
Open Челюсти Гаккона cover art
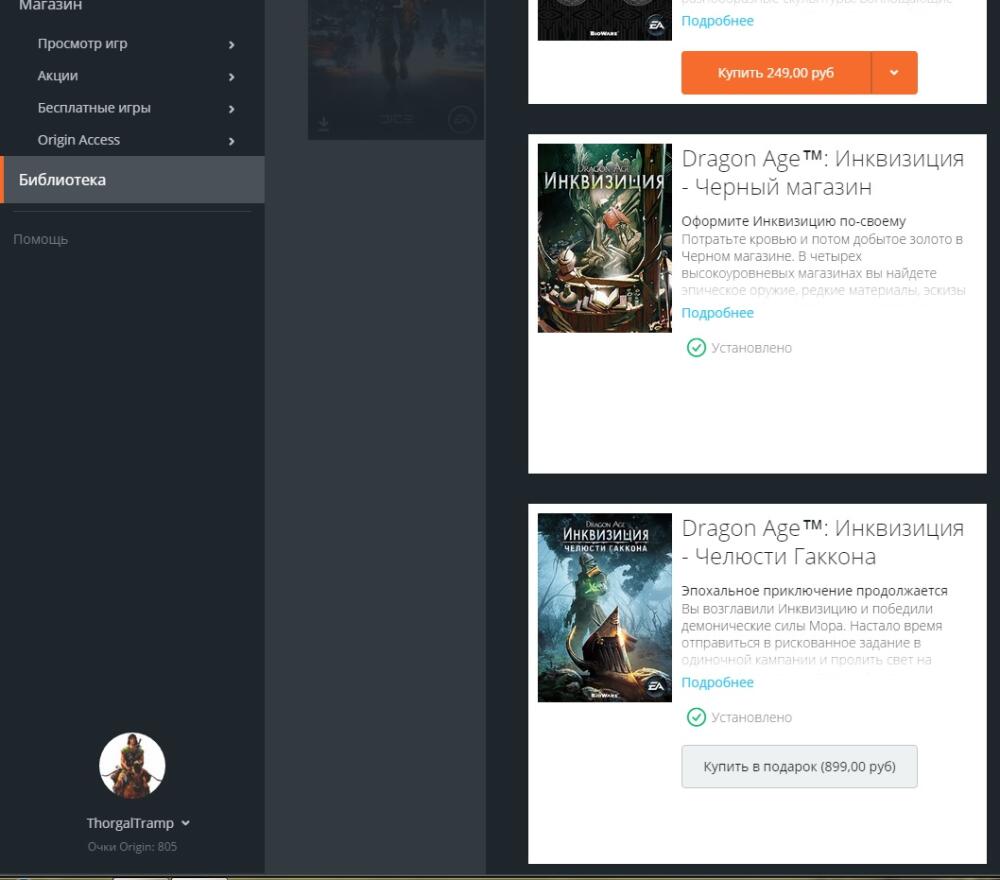(x=605, y=608)
